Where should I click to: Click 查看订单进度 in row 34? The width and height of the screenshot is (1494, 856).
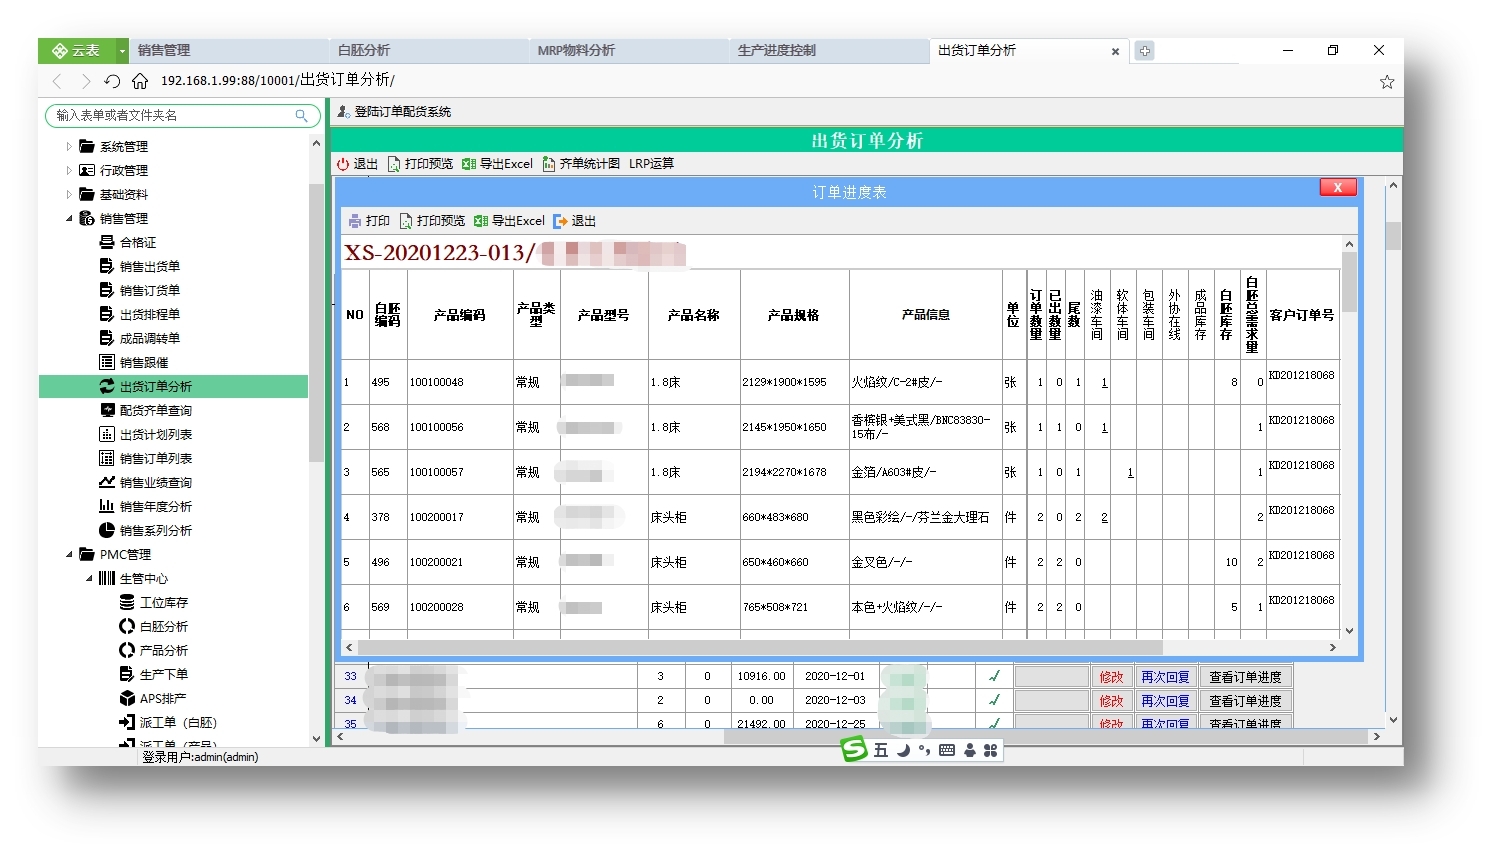(x=1245, y=701)
